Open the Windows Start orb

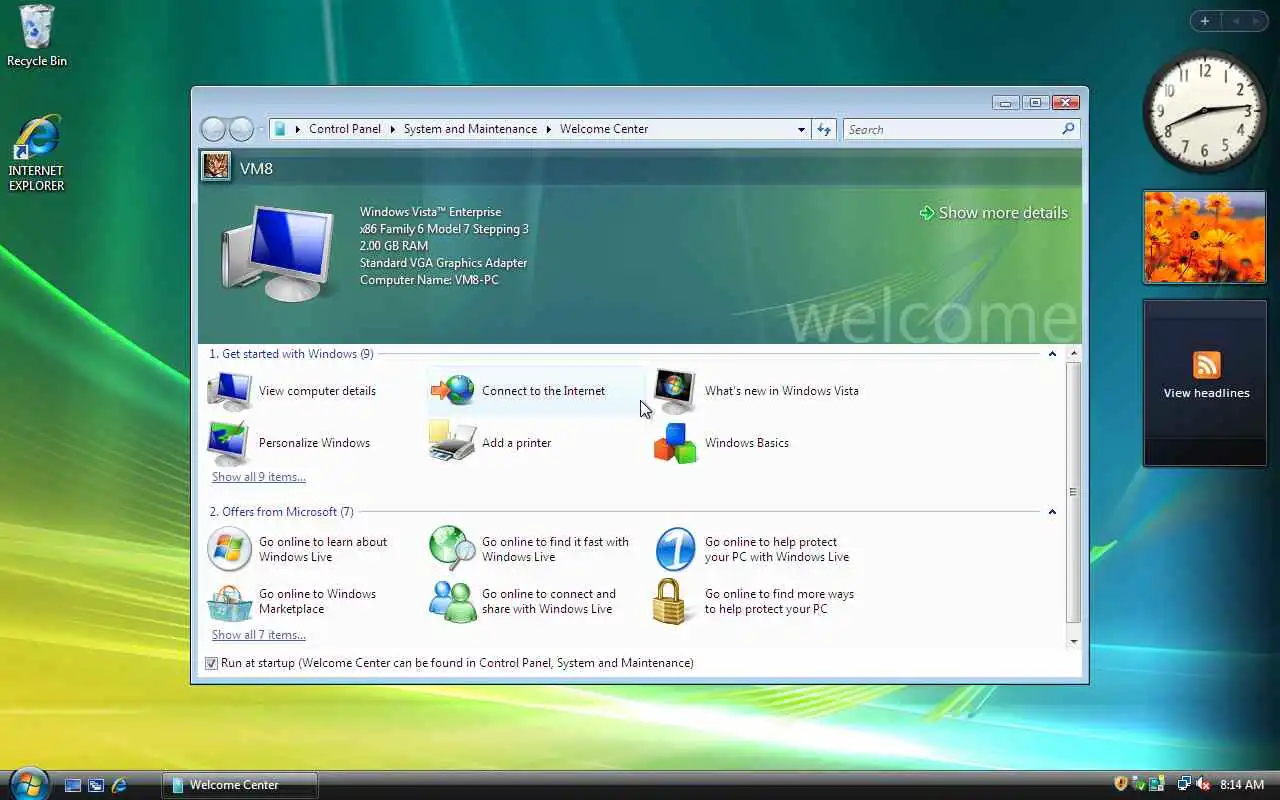pos(27,783)
